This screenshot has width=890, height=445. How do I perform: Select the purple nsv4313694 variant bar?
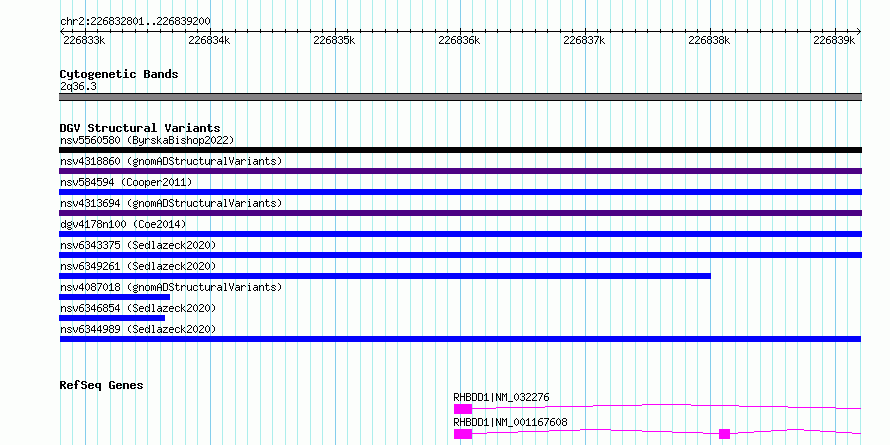(x=460, y=213)
